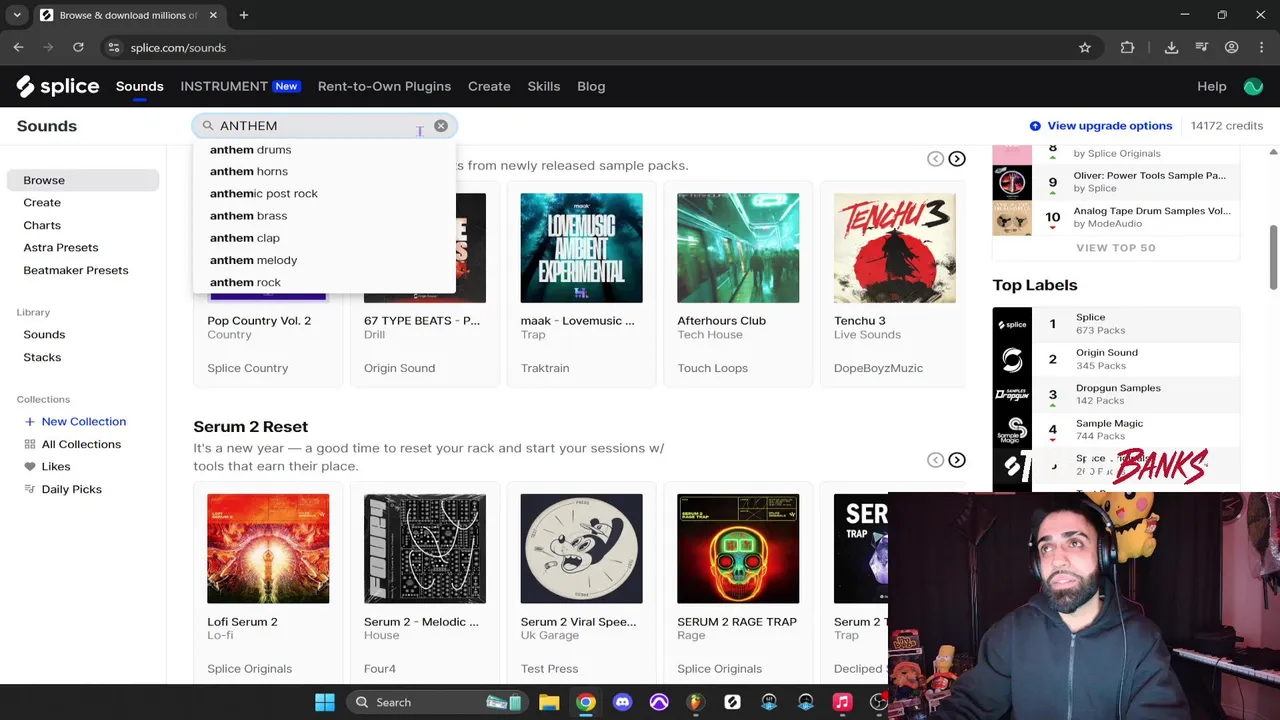Click the Windows taskbar Search box
This screenshot has height=720, width=1280.
coord(435,702)
